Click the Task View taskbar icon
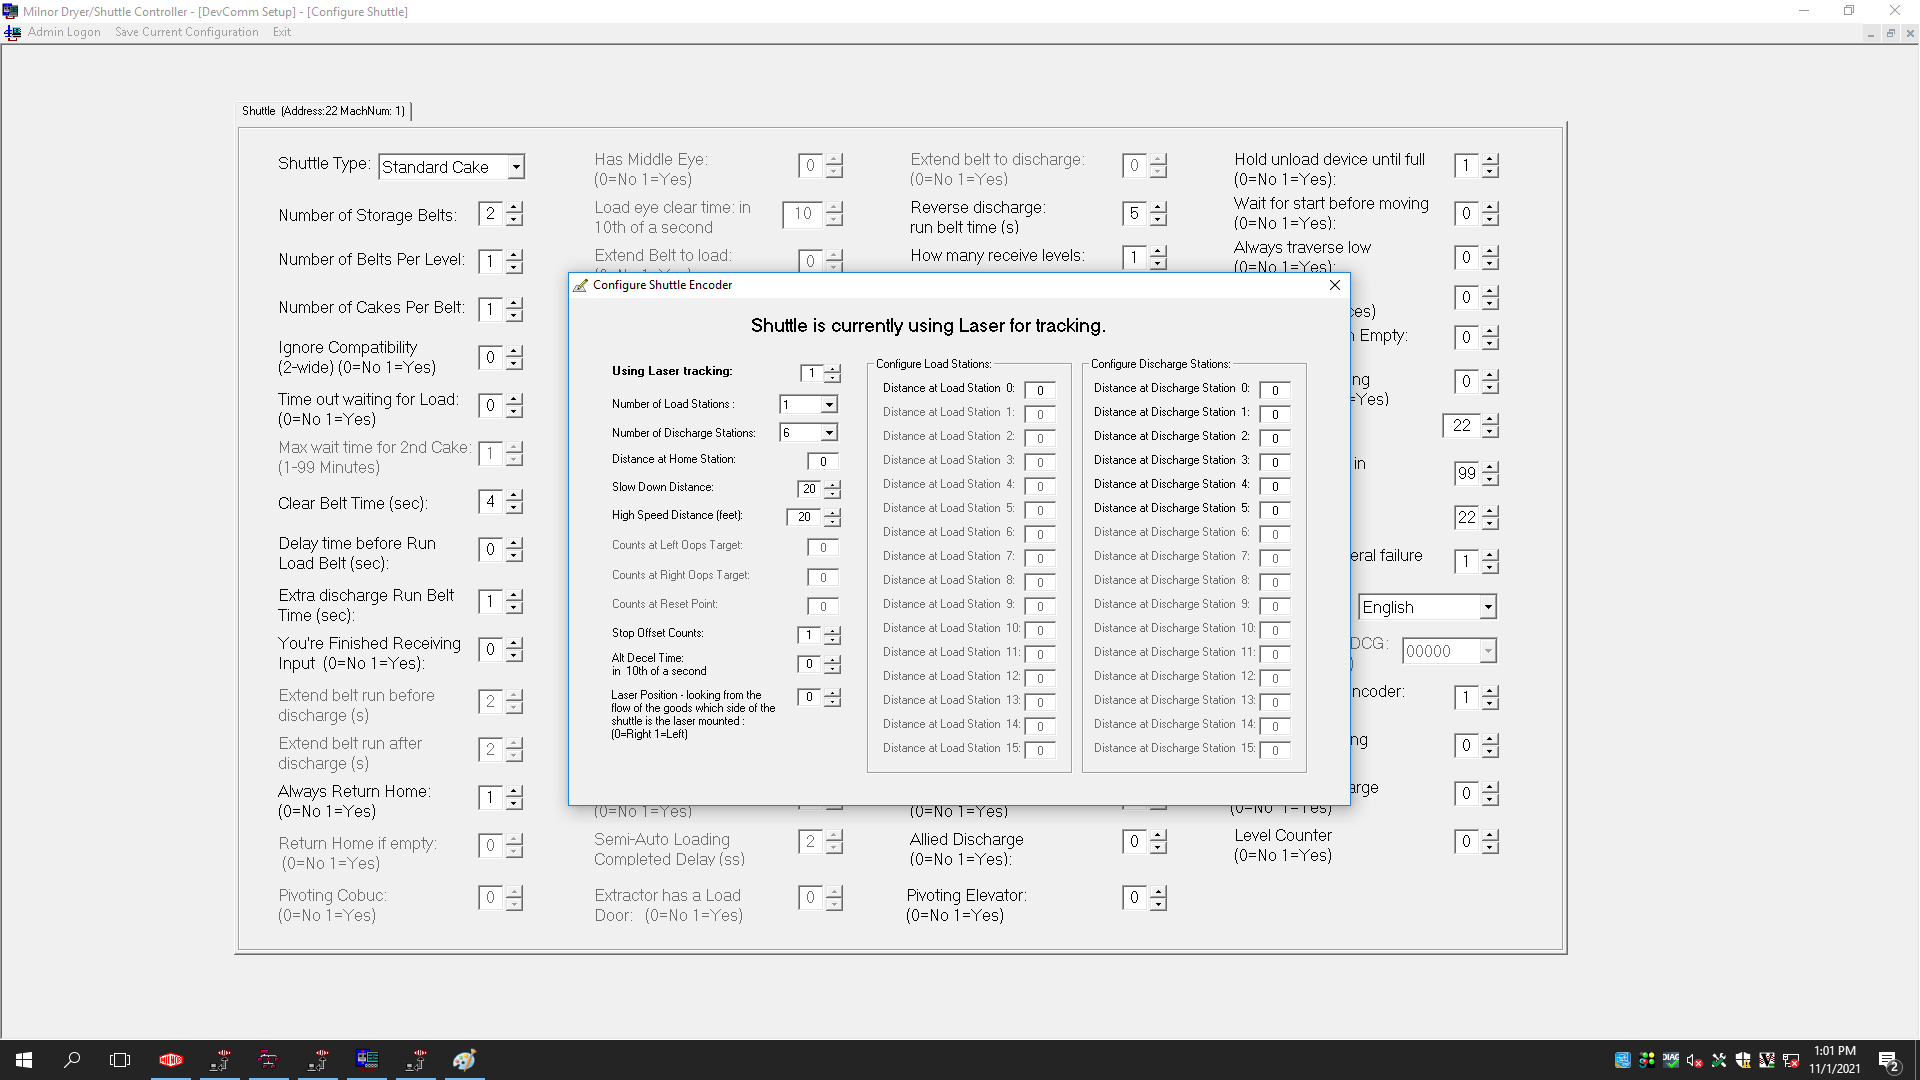Image resolution: width=1920 pixels, height=1080 pixels. tap(120, 1060)
